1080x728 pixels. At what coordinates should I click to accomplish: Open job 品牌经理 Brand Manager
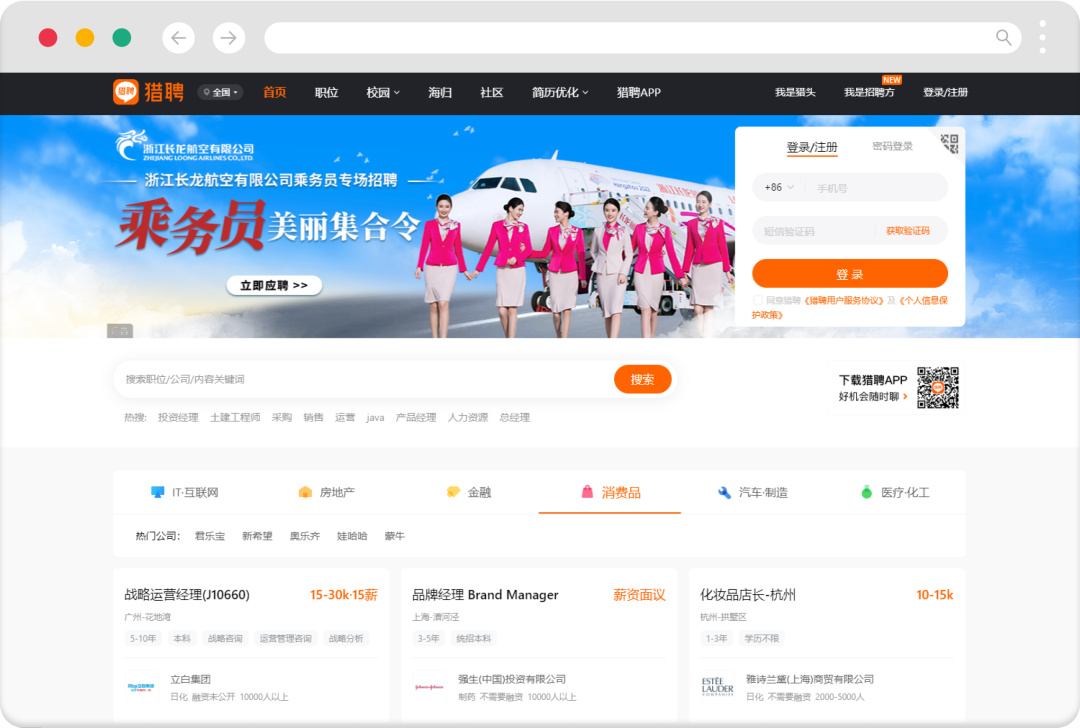tap(485, 594)
